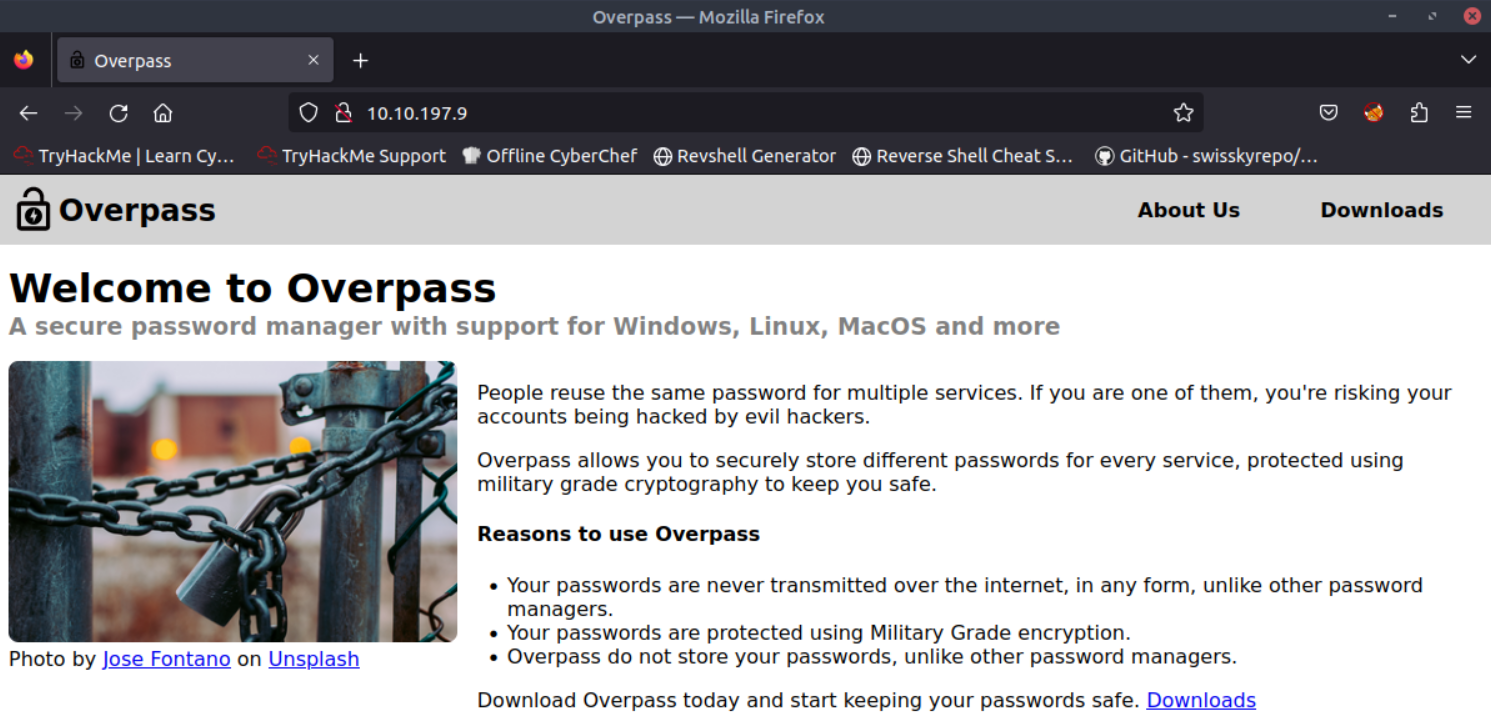Open the Revshell Generator bookmark
The width and height of the screenshot is (1491, 725).
[x=744, y=156]
